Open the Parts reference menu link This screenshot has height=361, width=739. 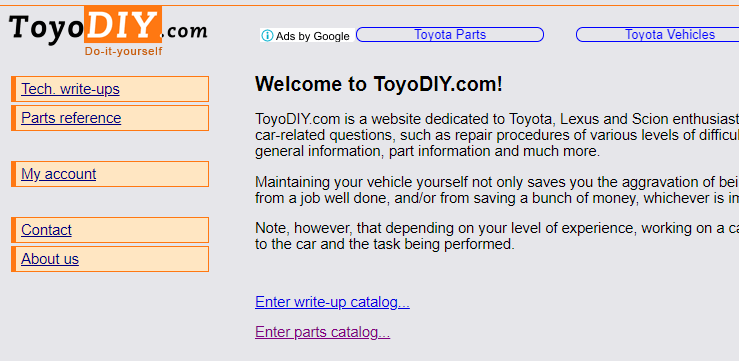pos(71,118)
